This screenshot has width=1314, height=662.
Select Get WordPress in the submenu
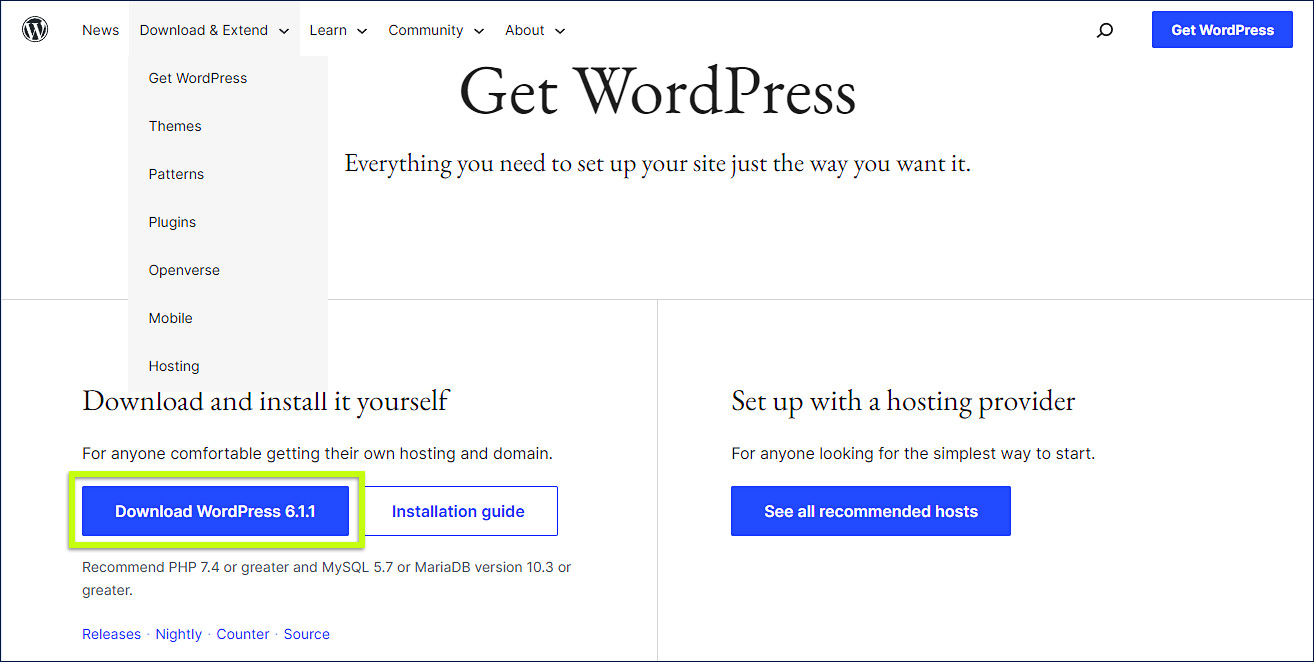coord(198,78)
